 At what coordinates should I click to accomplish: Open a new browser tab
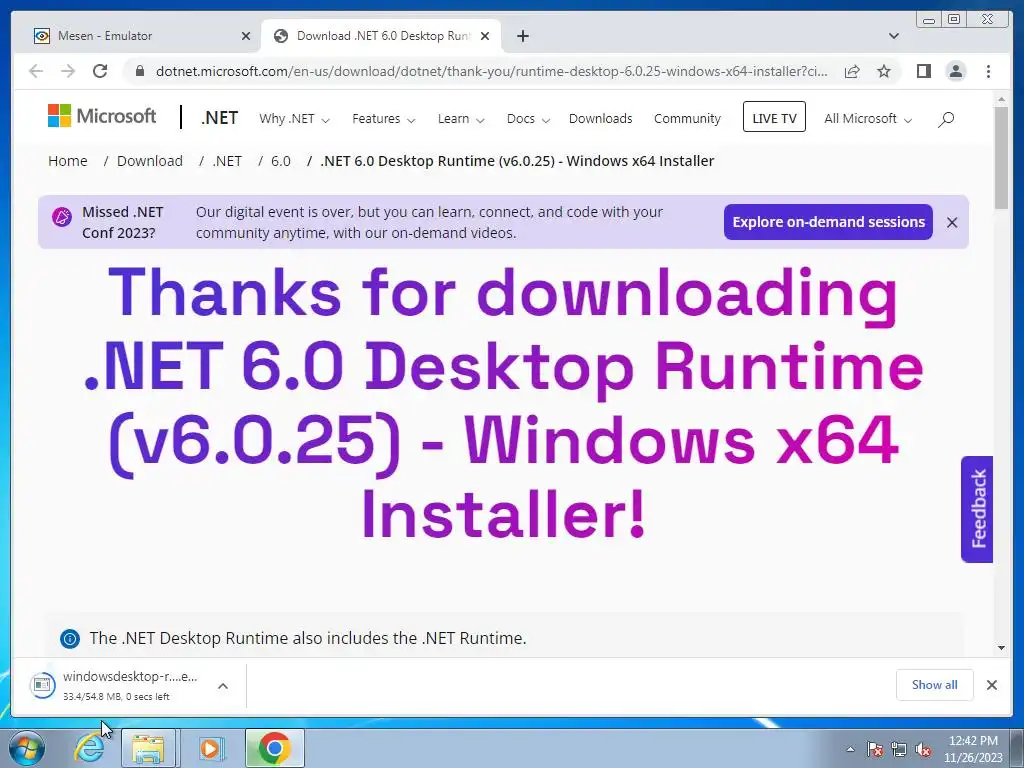point(522,36)
